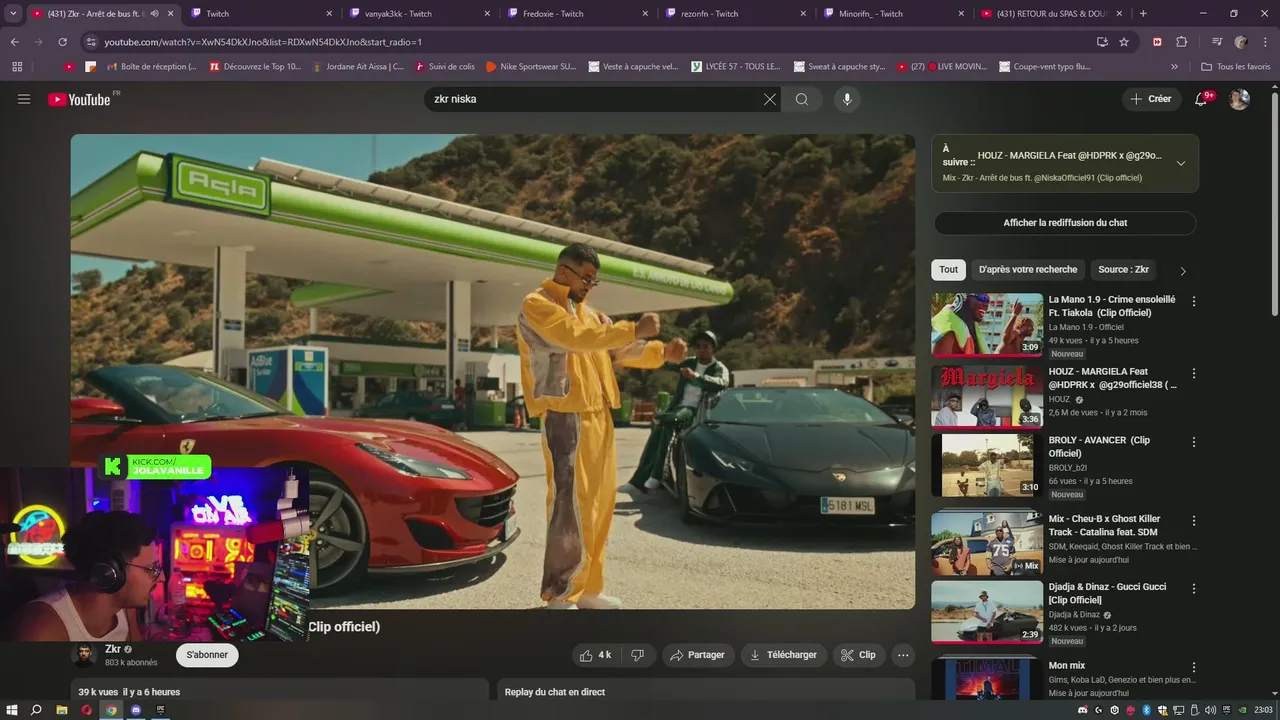Show more filter chips with right arrow
The height and width of the screenshot is (720, 1280).
[x=1183, y=270]
